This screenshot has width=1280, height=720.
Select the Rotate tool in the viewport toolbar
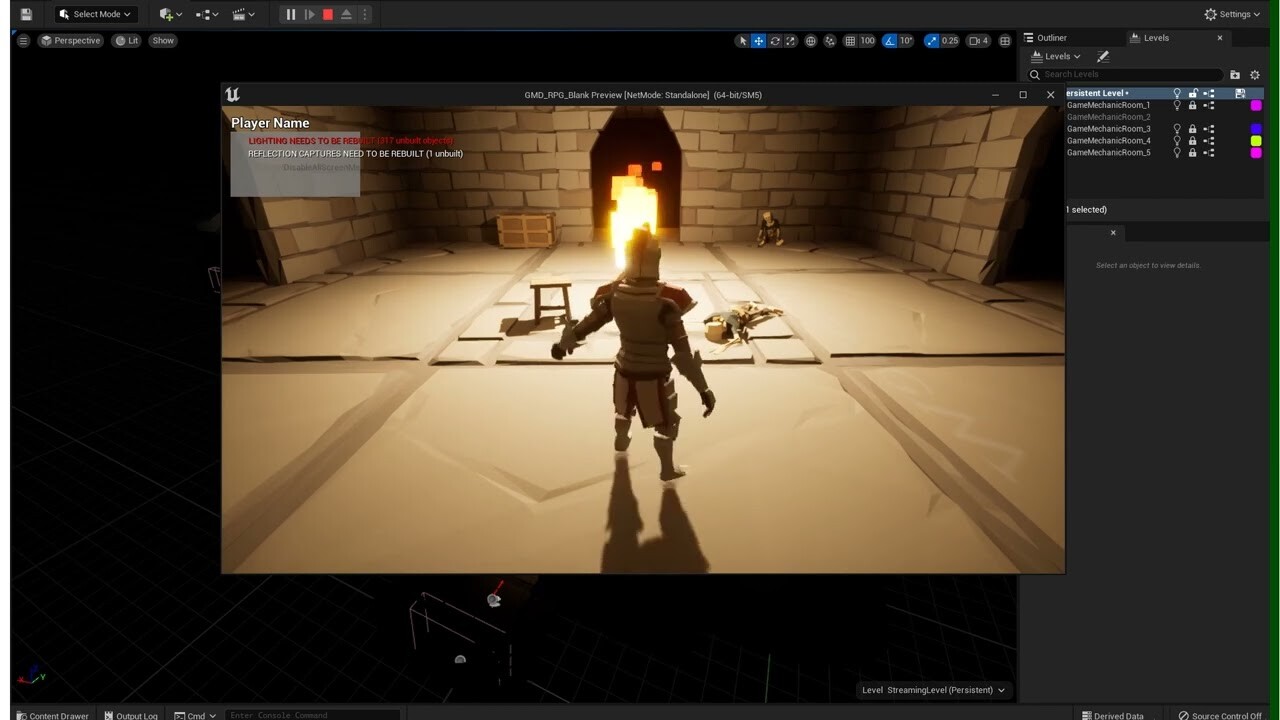(776, 41)
